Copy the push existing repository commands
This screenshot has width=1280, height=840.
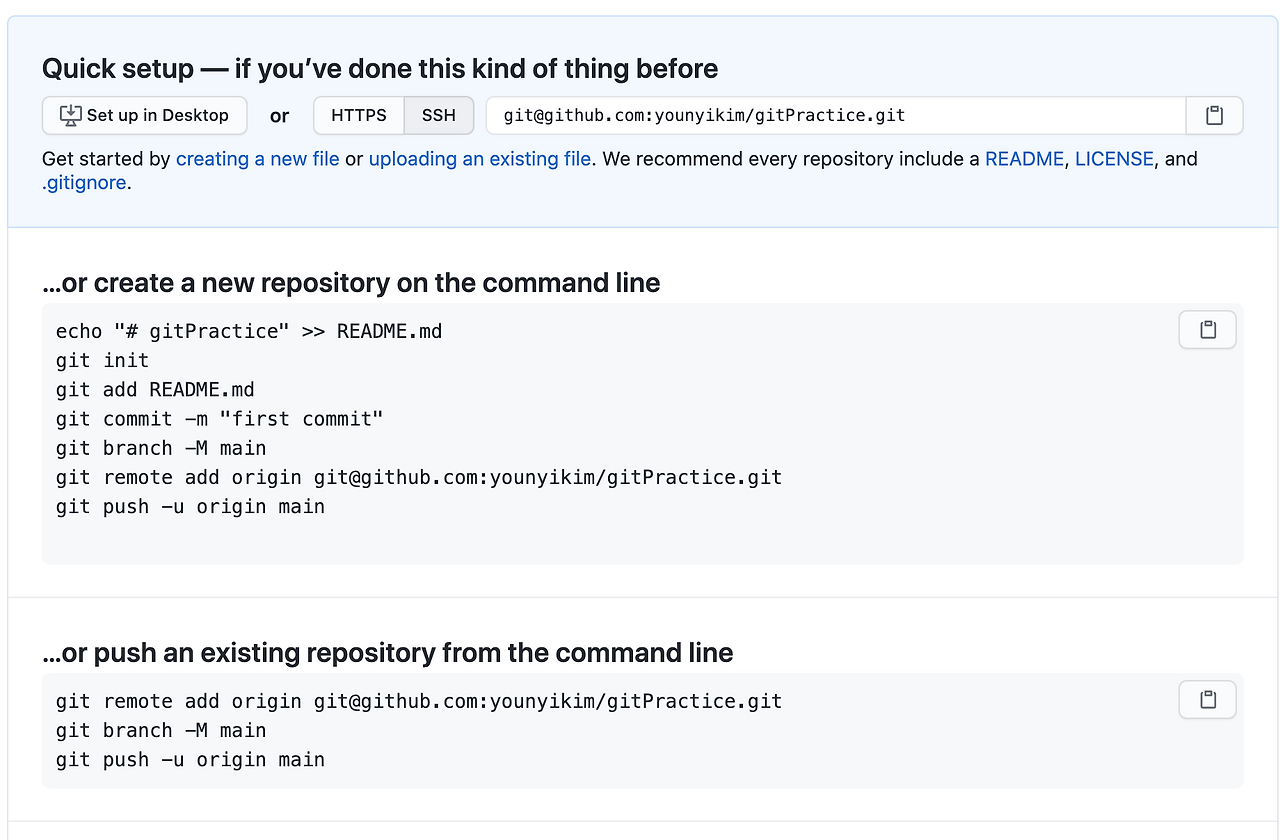click(1207, 699)
